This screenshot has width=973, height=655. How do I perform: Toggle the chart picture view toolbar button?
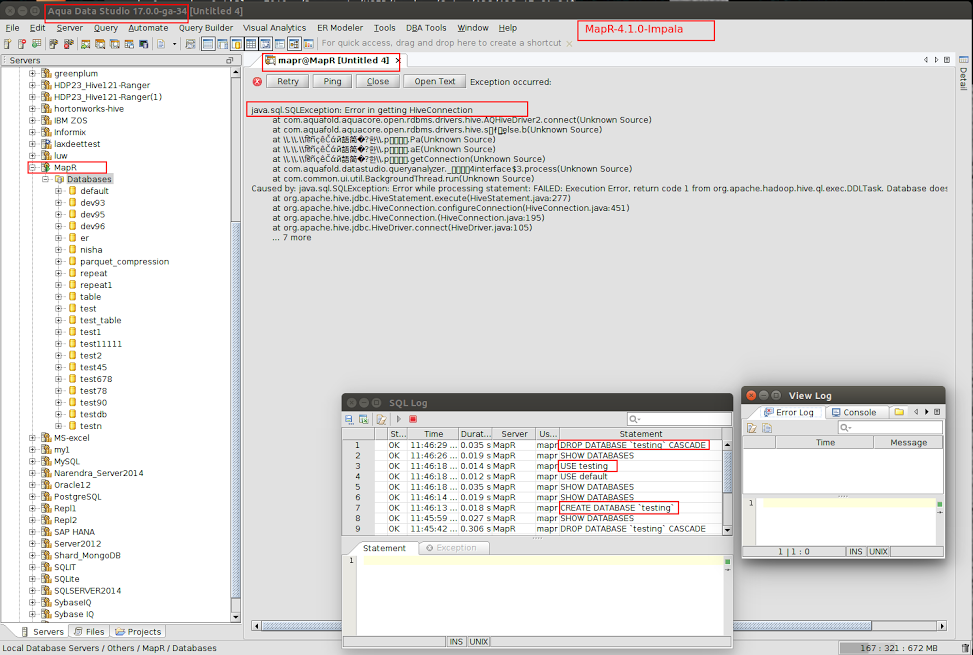[266, 44]
